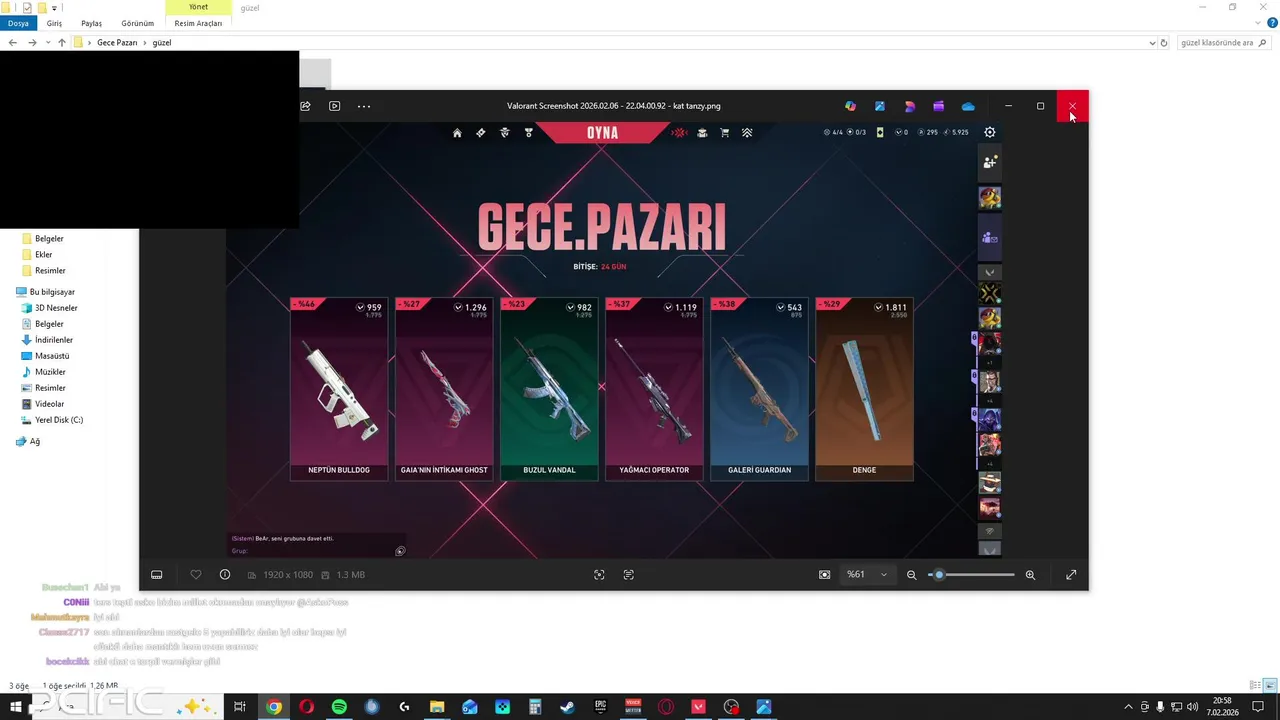The height and width of the screenshot is (720, 1280).
Task: Open the OneDrive cloud icon in Photos
Action: coord(968,106)
